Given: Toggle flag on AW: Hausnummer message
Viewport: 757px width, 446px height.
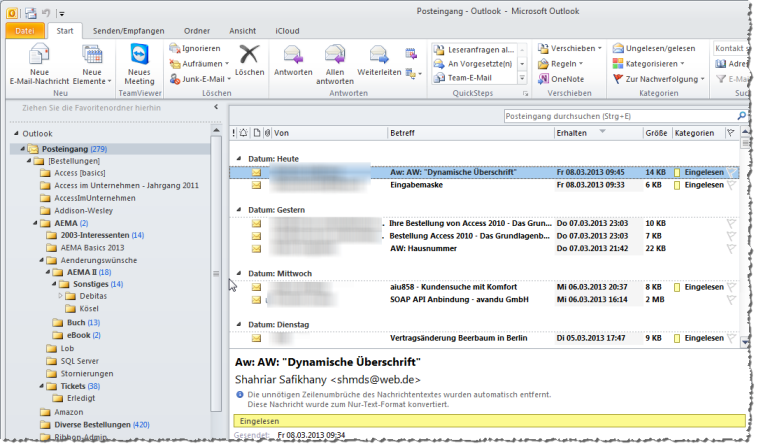Looking at the screenshot, I should (x=732, y=248).
